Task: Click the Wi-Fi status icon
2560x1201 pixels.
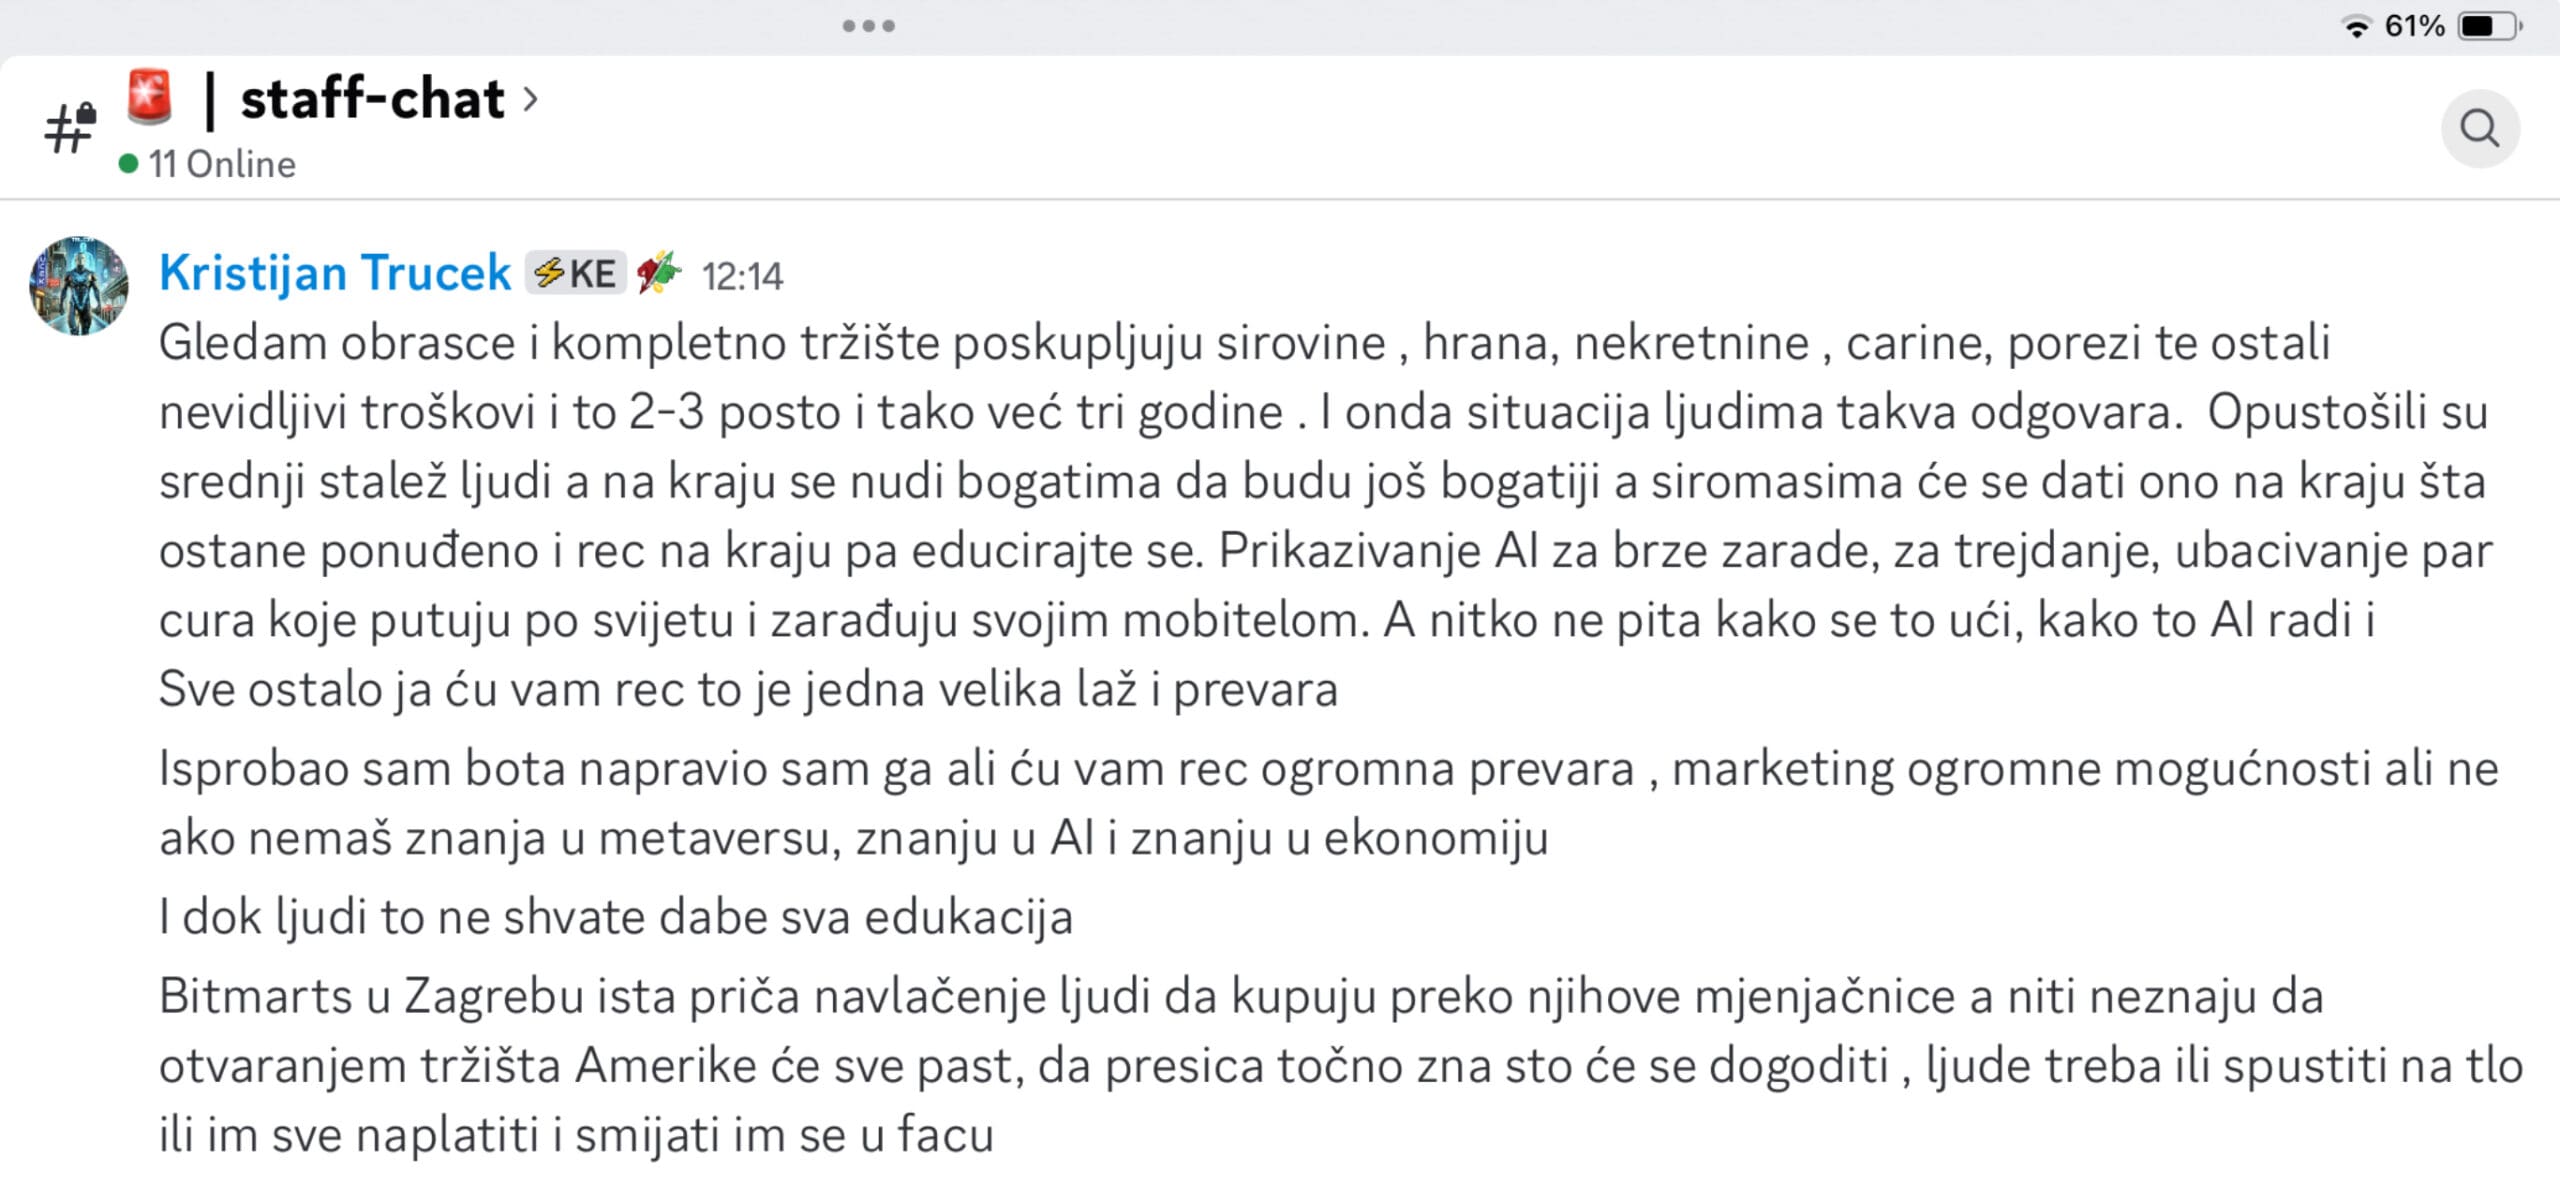Action: click(x=2356, y=27)
